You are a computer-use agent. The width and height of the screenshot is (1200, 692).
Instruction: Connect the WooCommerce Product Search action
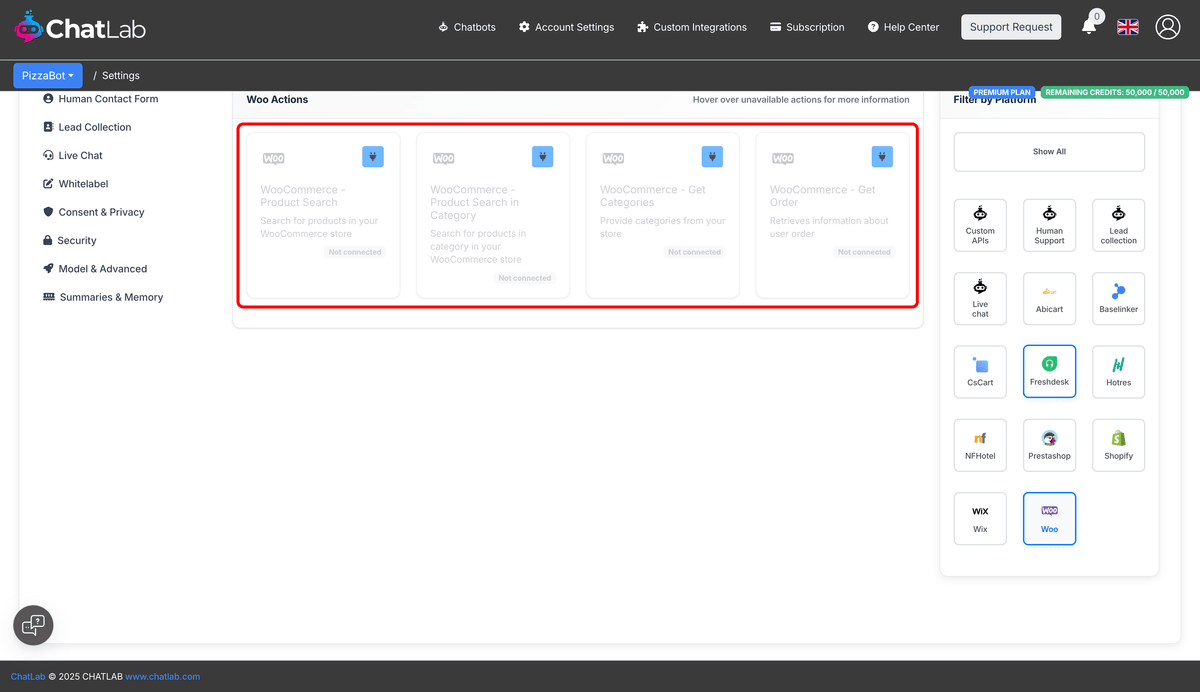click(x=373, y=156)
